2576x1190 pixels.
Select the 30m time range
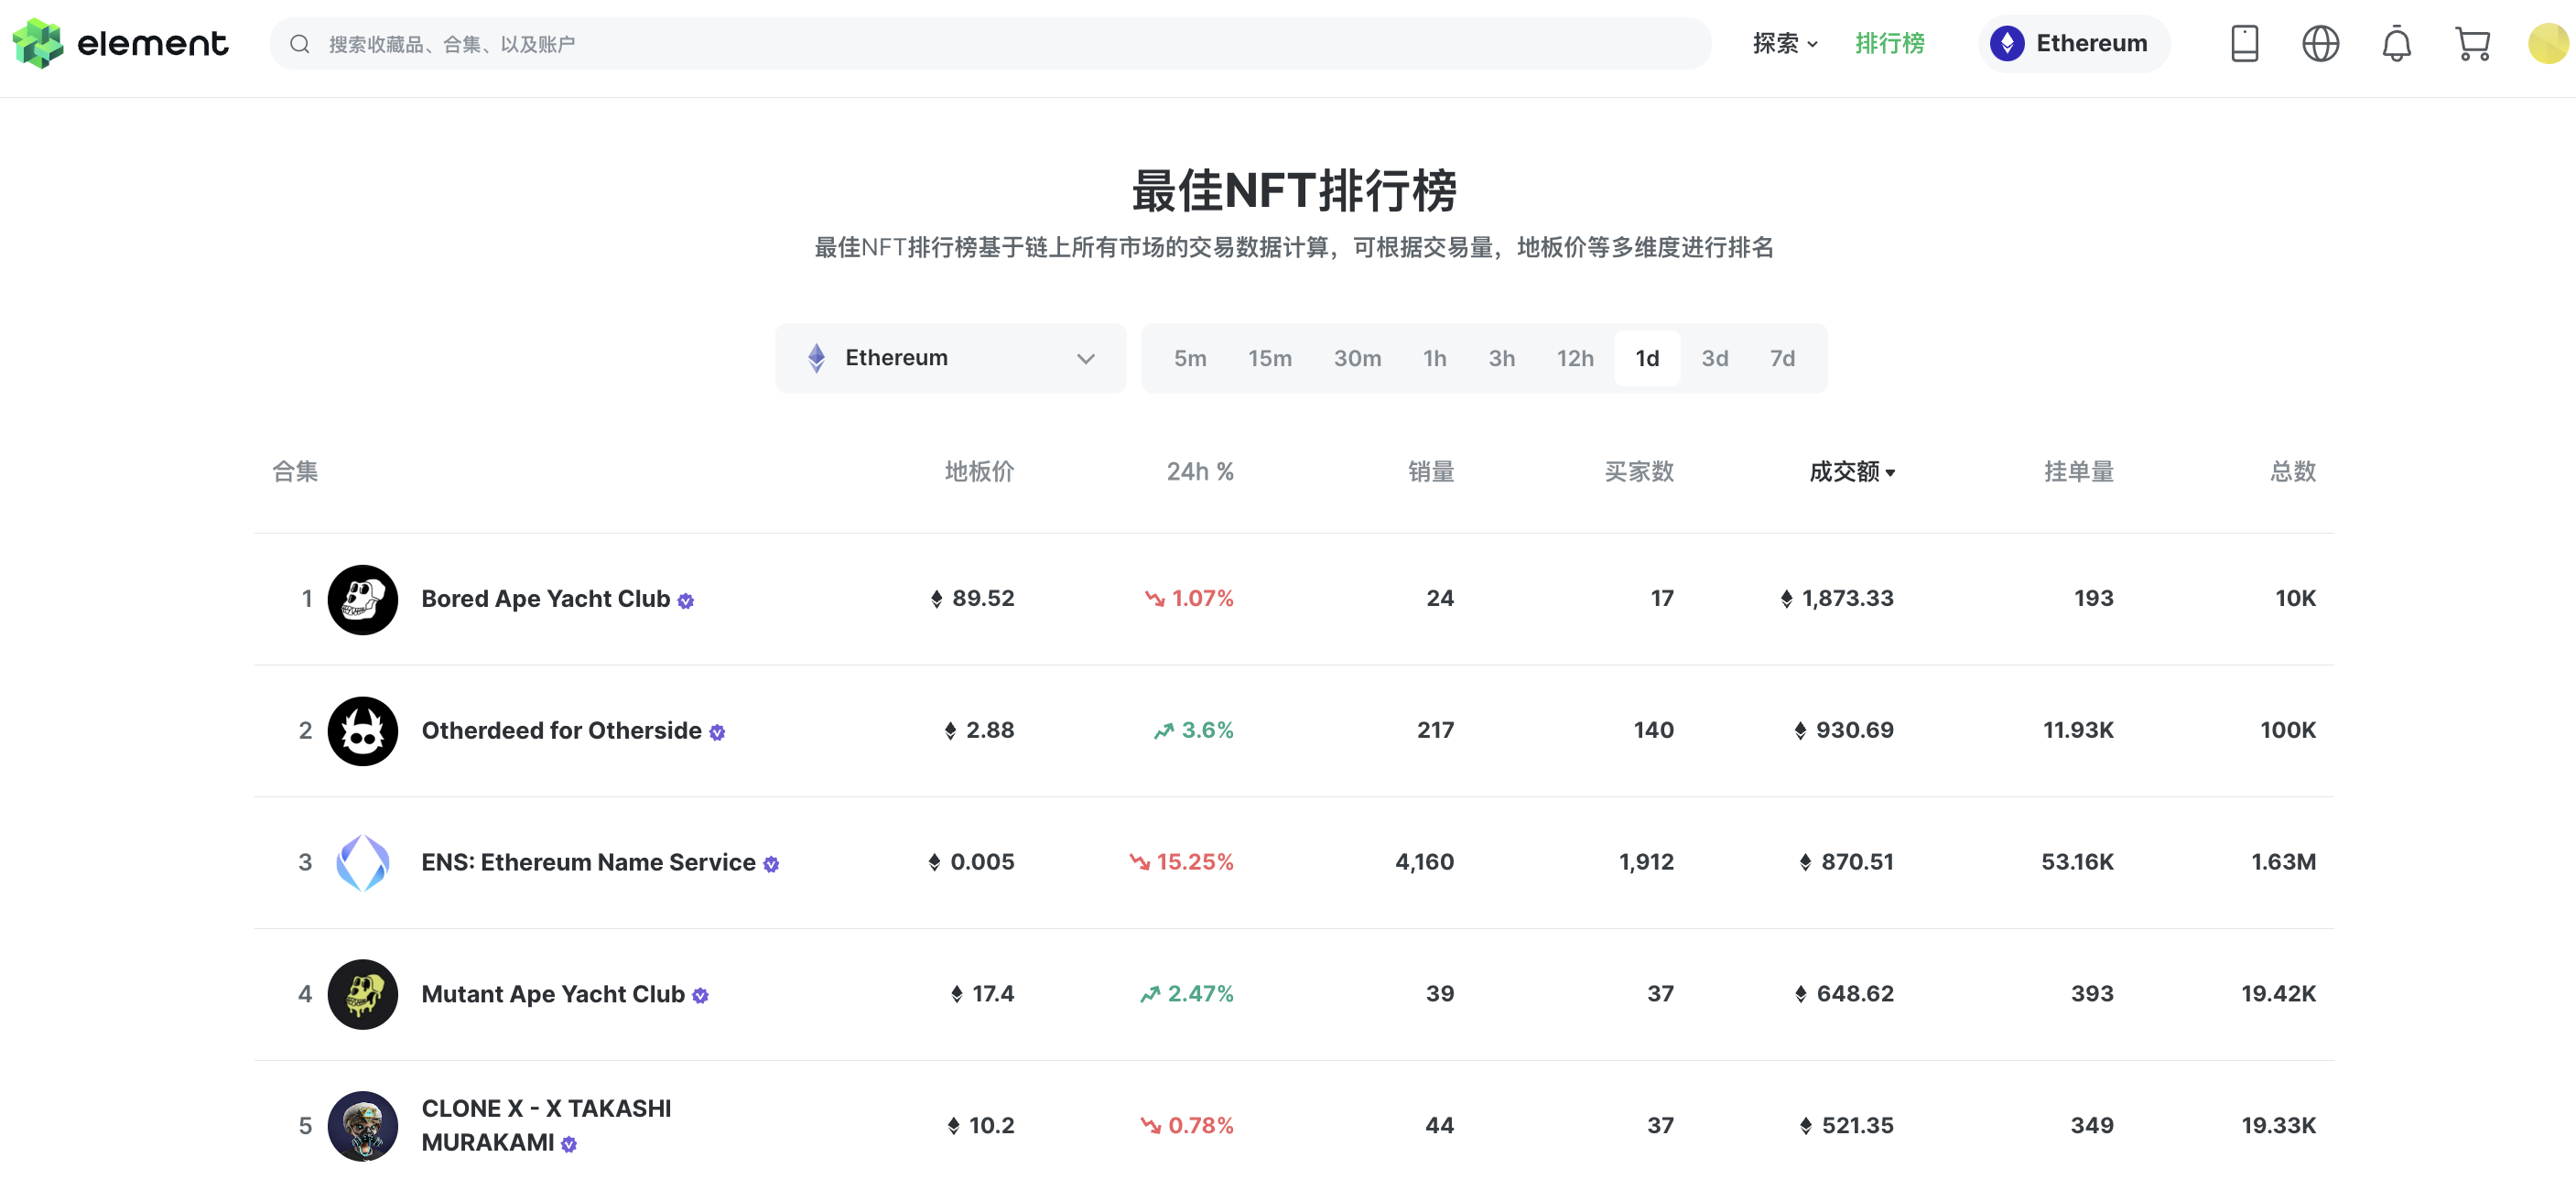pyautogui.click(x=1357, y=358)
